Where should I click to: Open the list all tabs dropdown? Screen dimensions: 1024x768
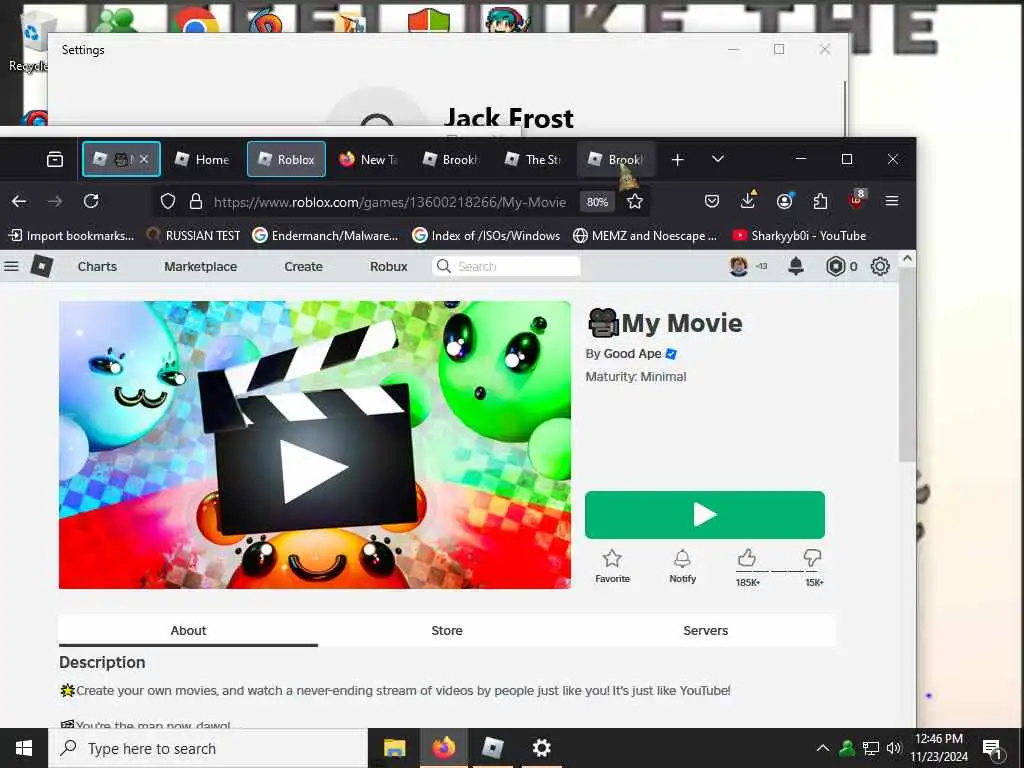(718, 159)
